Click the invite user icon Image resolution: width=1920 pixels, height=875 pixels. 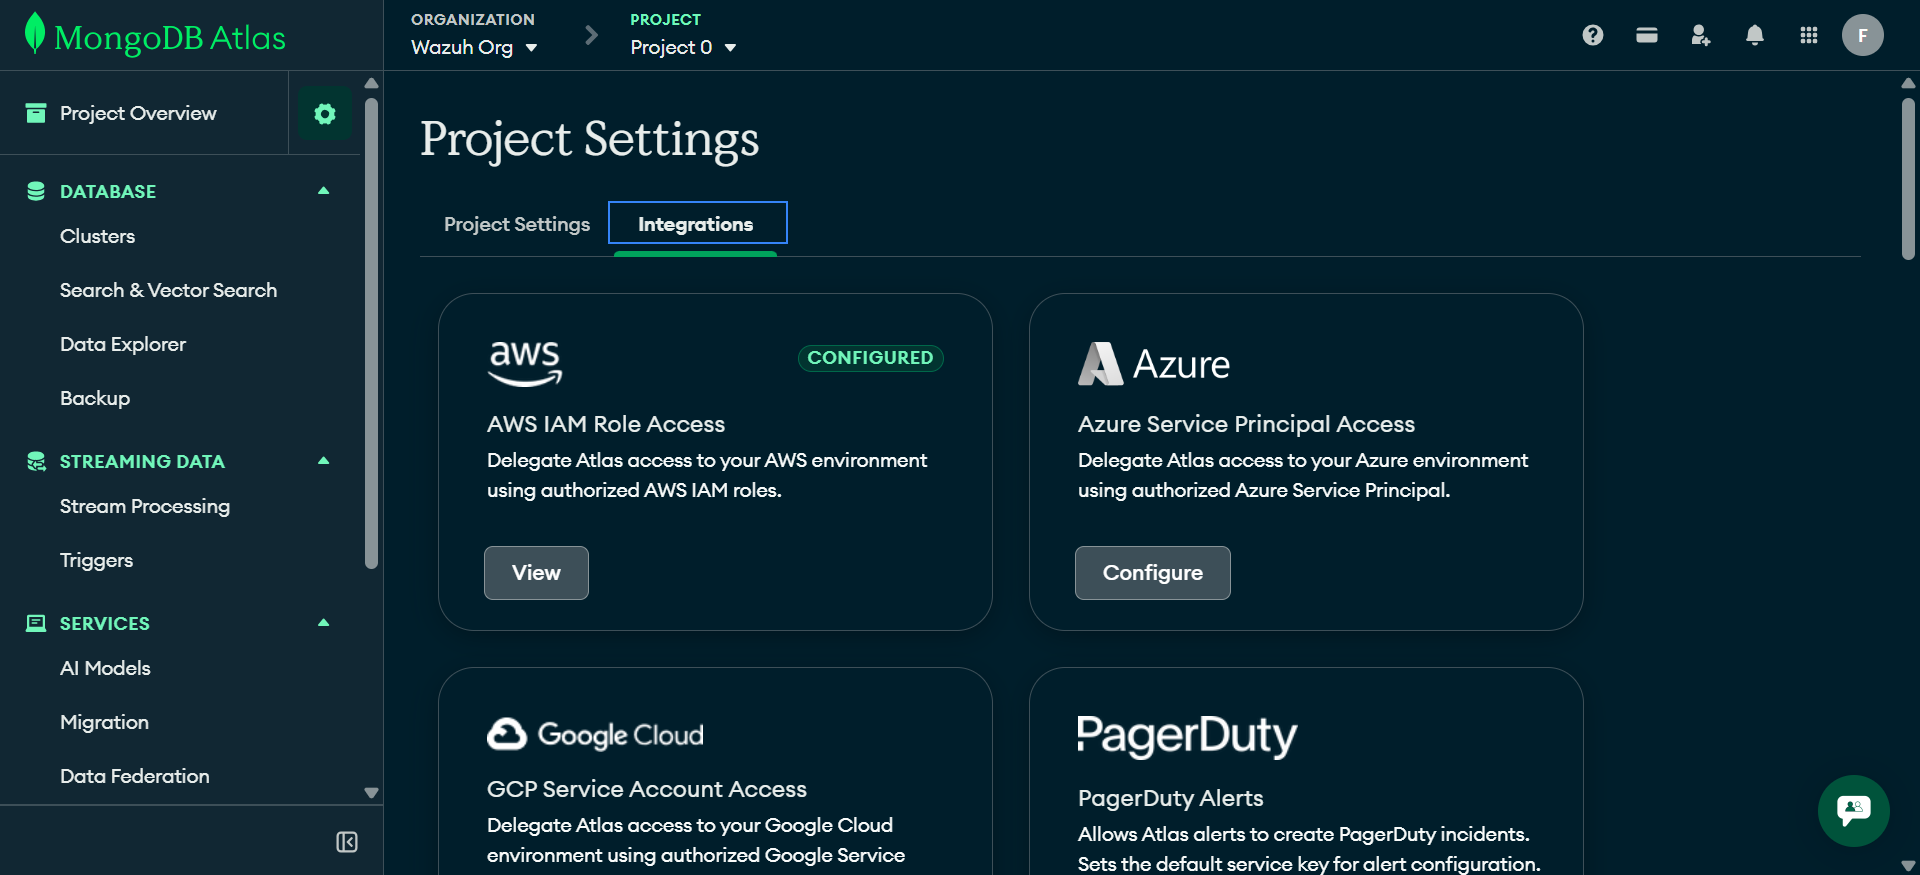(1700, 35)
